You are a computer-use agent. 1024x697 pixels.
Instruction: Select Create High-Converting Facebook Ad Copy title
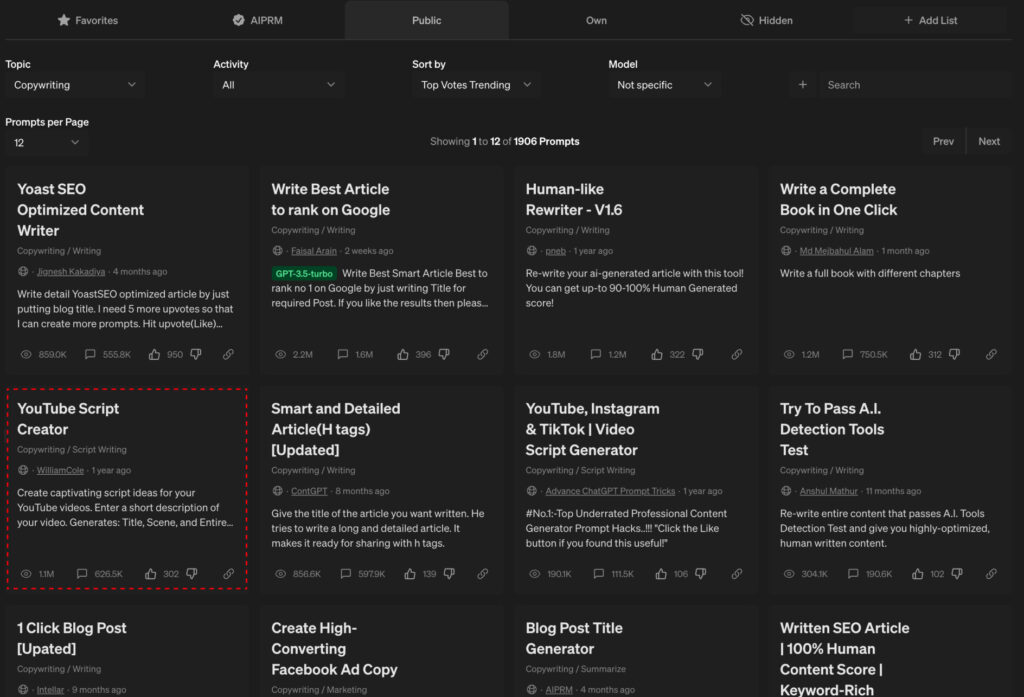(x=334, y=649)
